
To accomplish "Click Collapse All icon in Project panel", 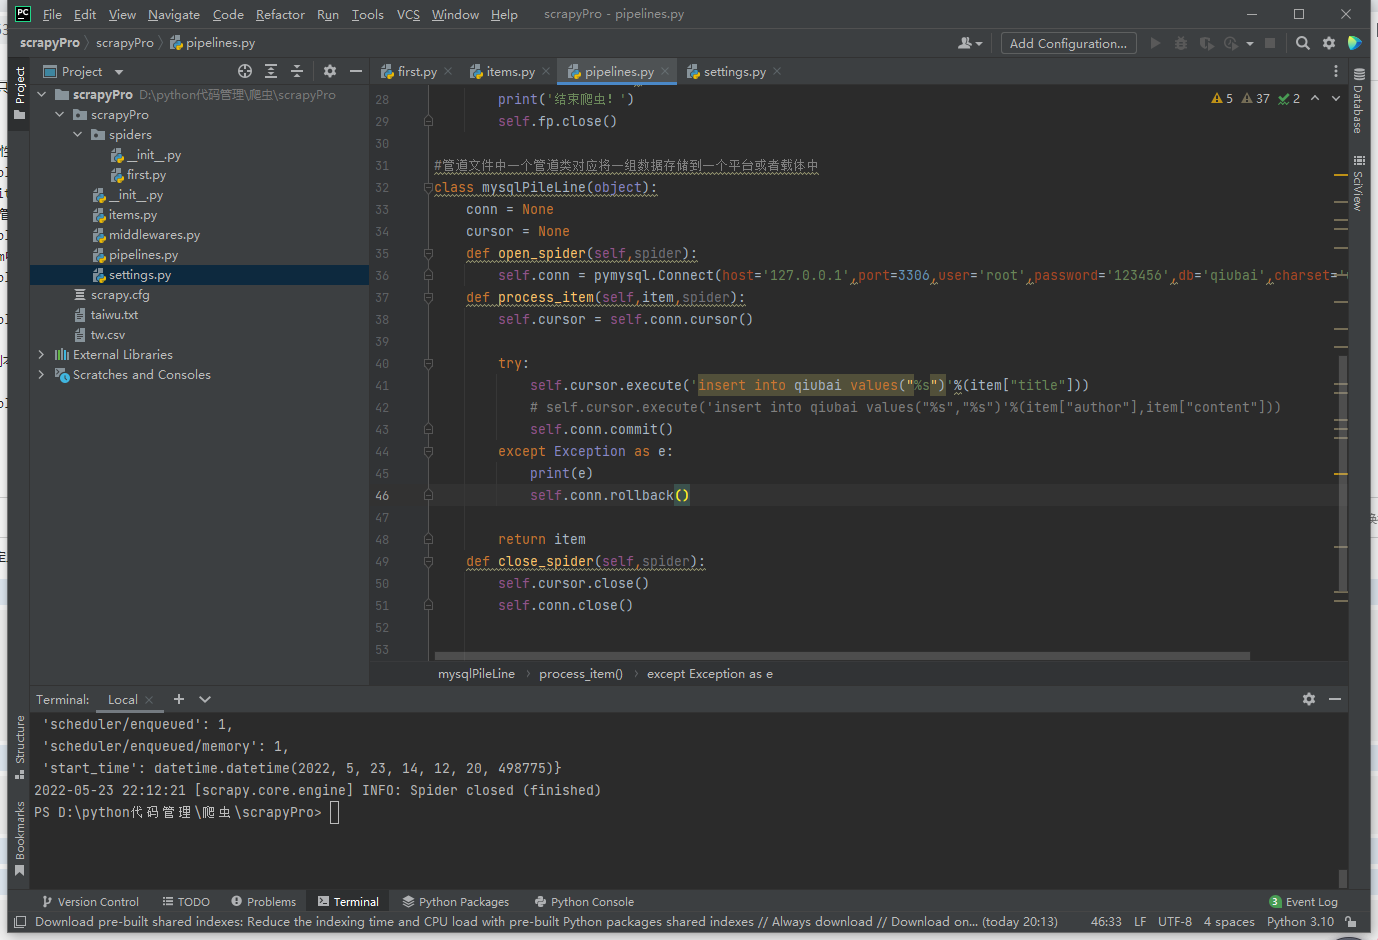I will (x=297, y=71).
